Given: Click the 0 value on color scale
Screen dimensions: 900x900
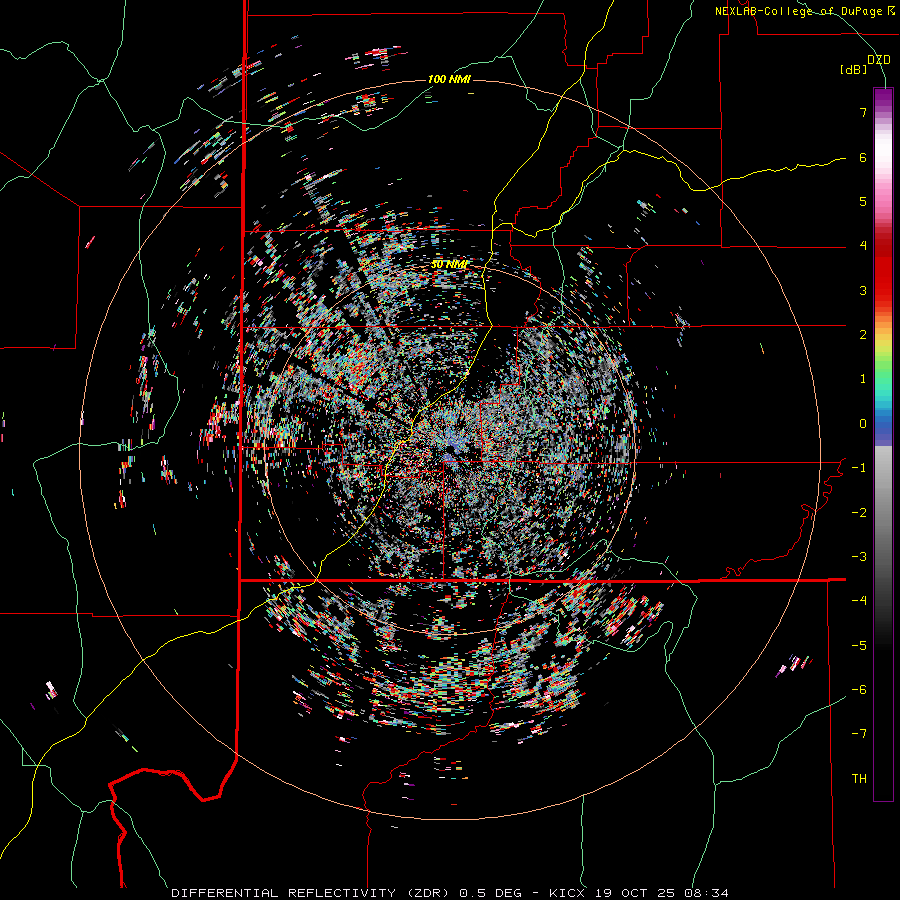Looking at the screenshot, I should [863, 423].
